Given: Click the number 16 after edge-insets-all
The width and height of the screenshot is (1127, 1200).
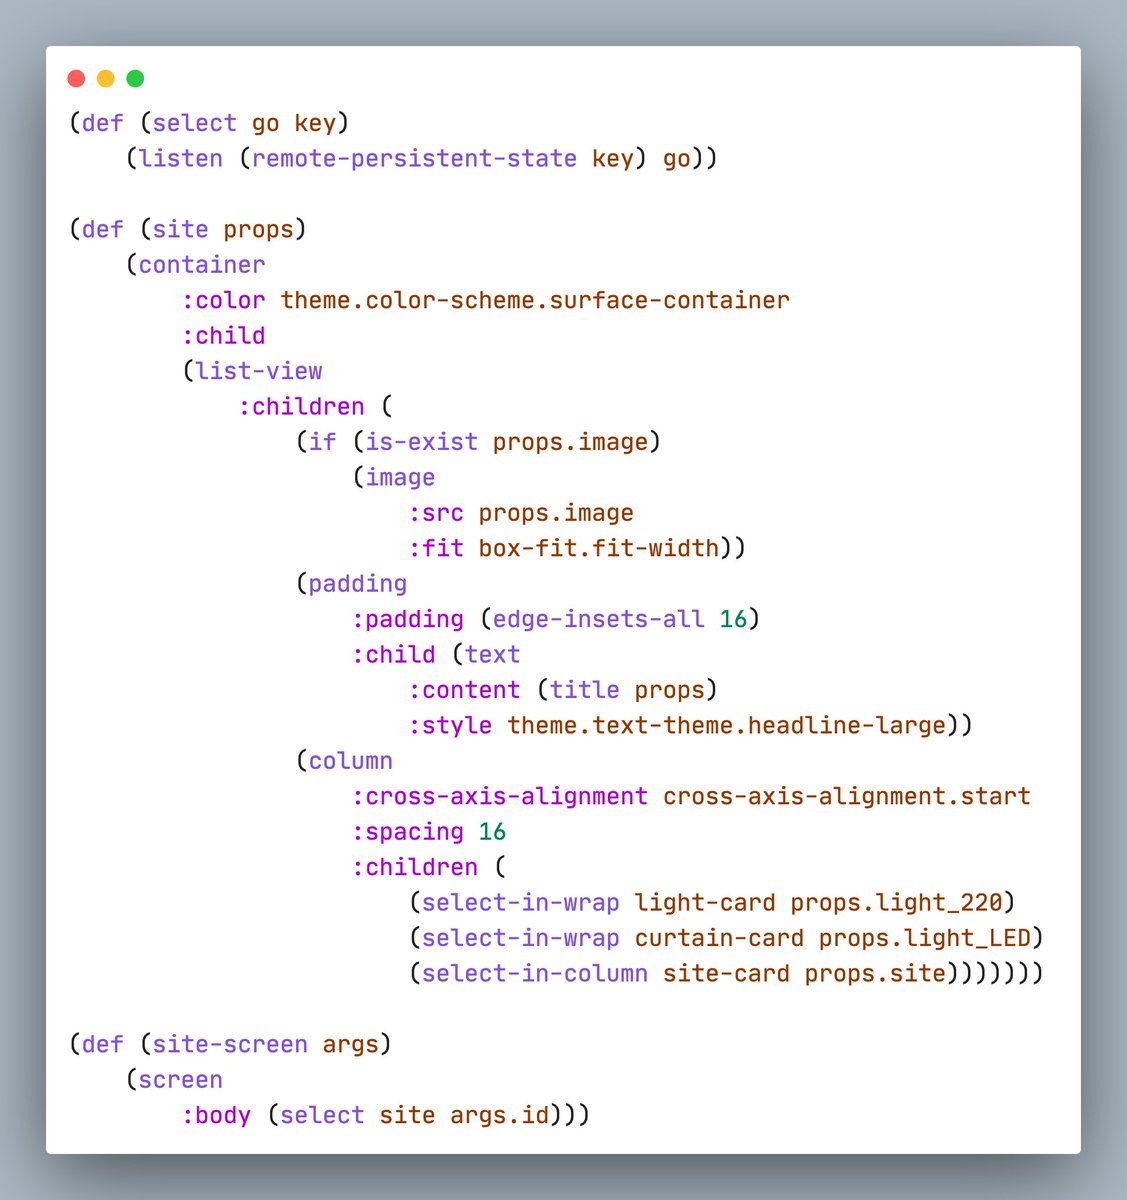Looking at the screenshot, I should coord(733,619).
